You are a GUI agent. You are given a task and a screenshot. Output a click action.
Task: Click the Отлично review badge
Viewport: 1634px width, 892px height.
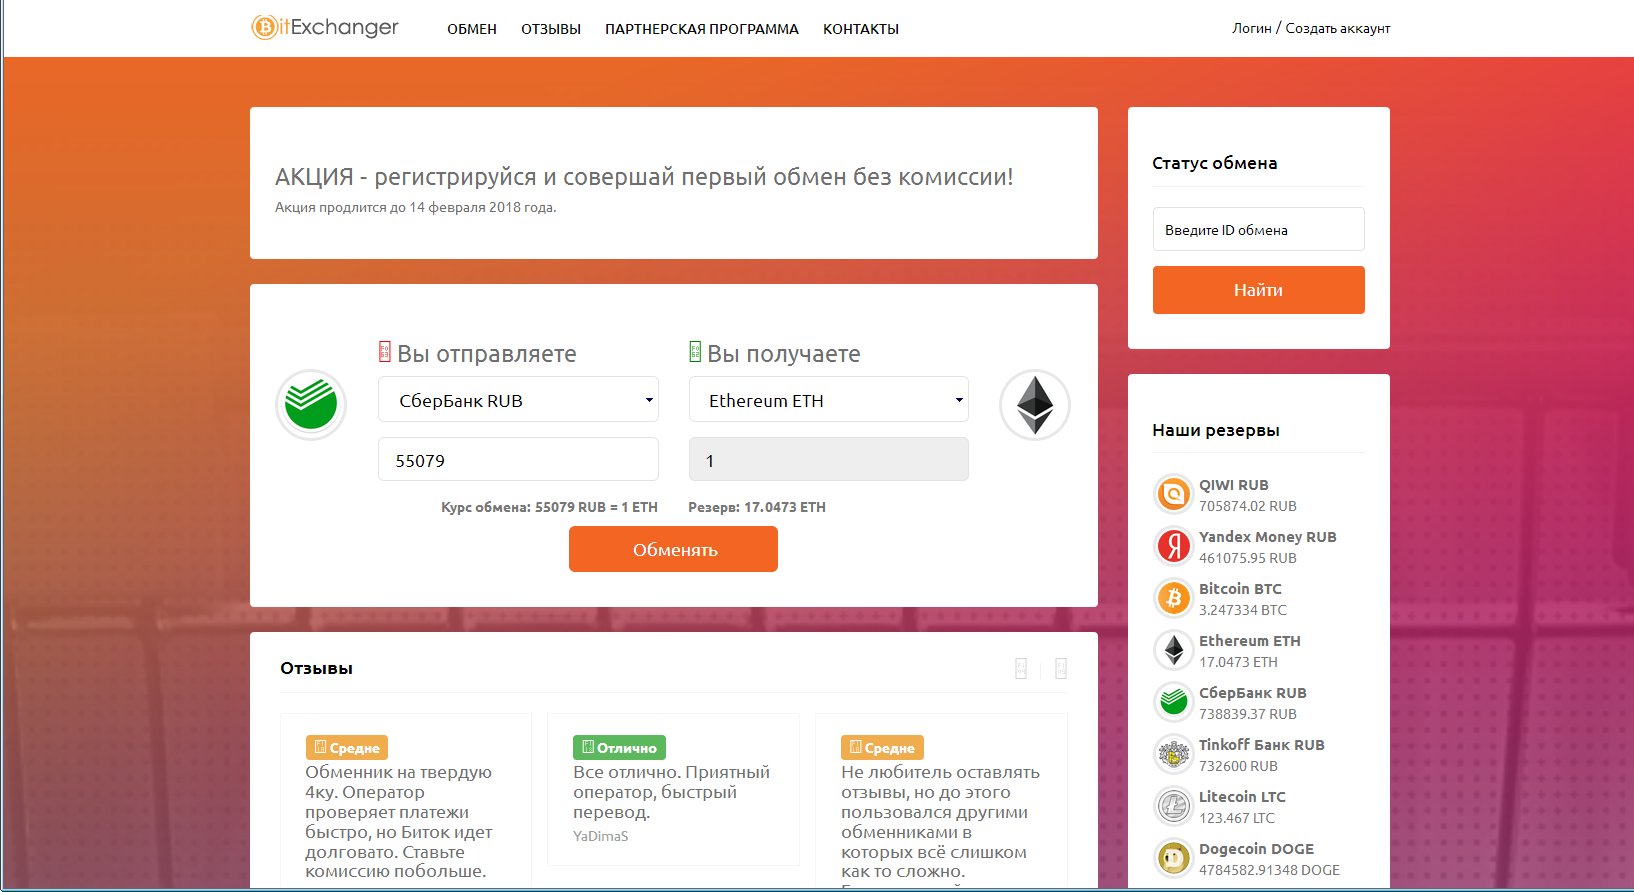coord(619,747)
